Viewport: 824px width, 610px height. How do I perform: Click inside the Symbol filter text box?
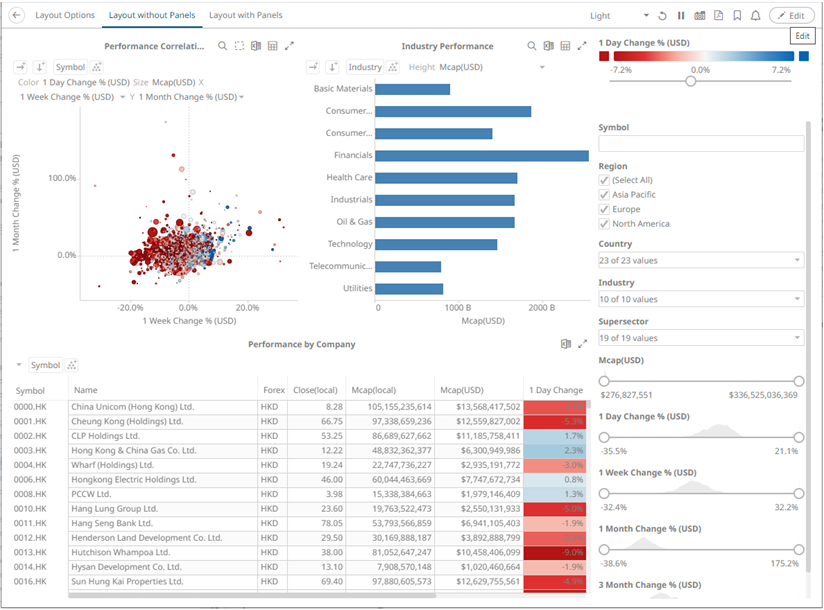(x=700, y=144)
